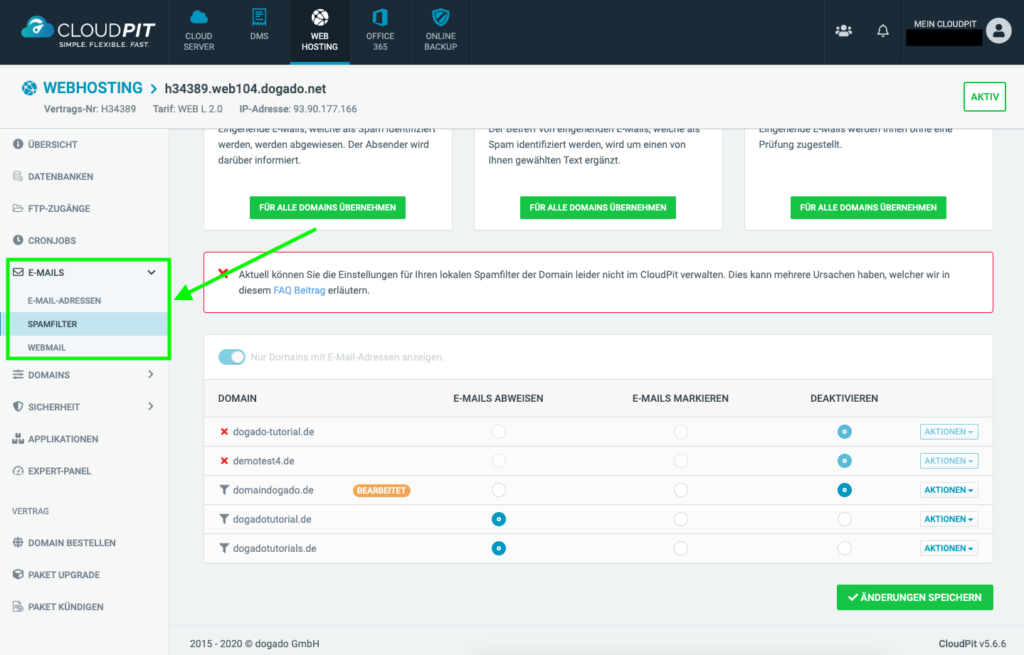Select 'E-Mails markieren' for dogadotutorial.de
The image size is (1024, 655).
point(680,519)
